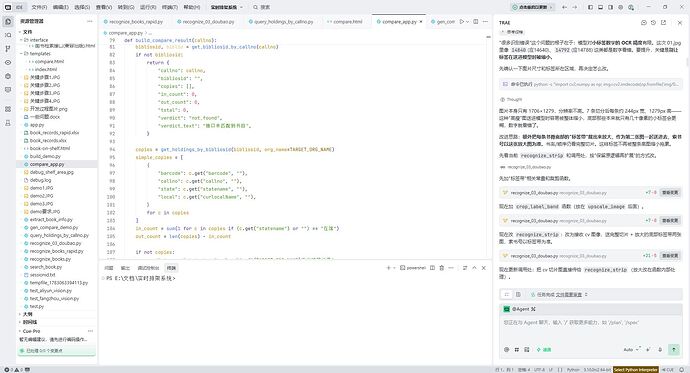Maximize the terminal panel with up chevron
This screenshot has height=373, width=690.
click(474, 268)
